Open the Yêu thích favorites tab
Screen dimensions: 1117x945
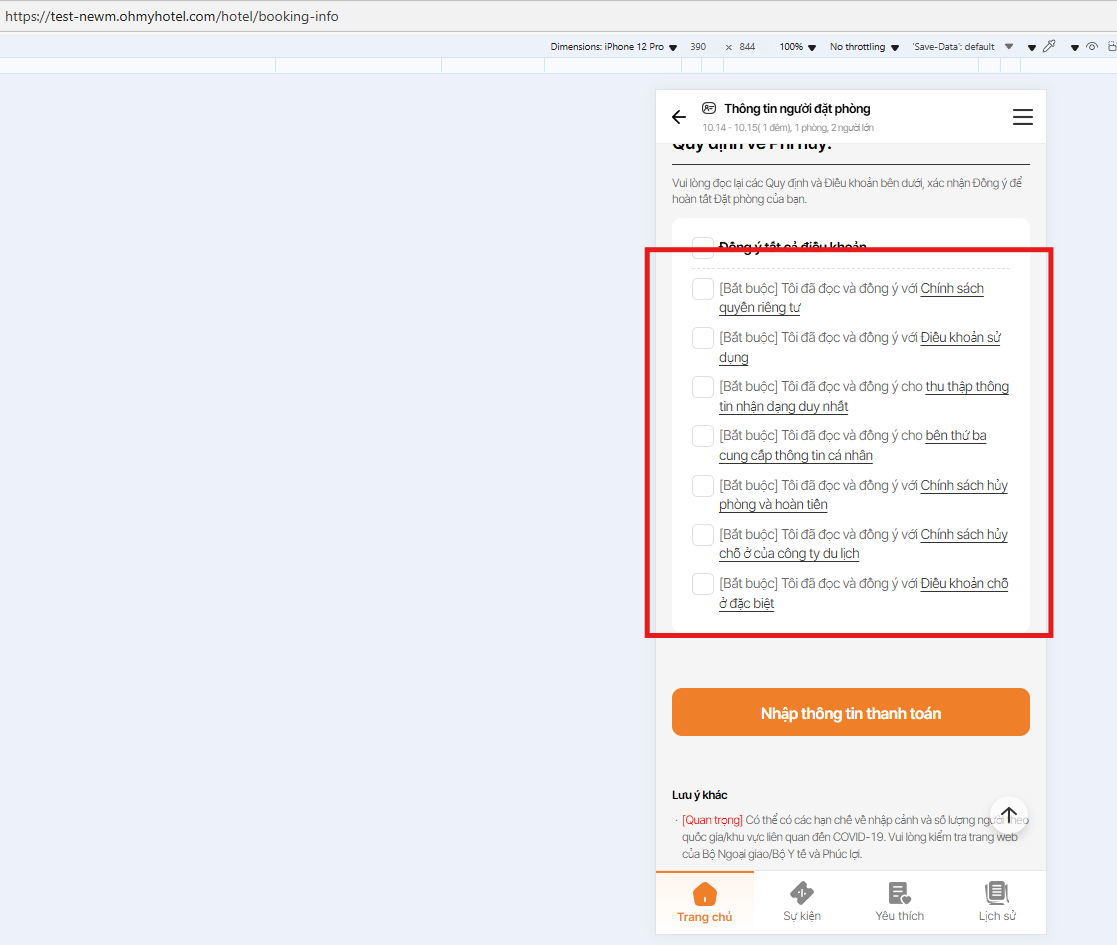tap(899, 903)
